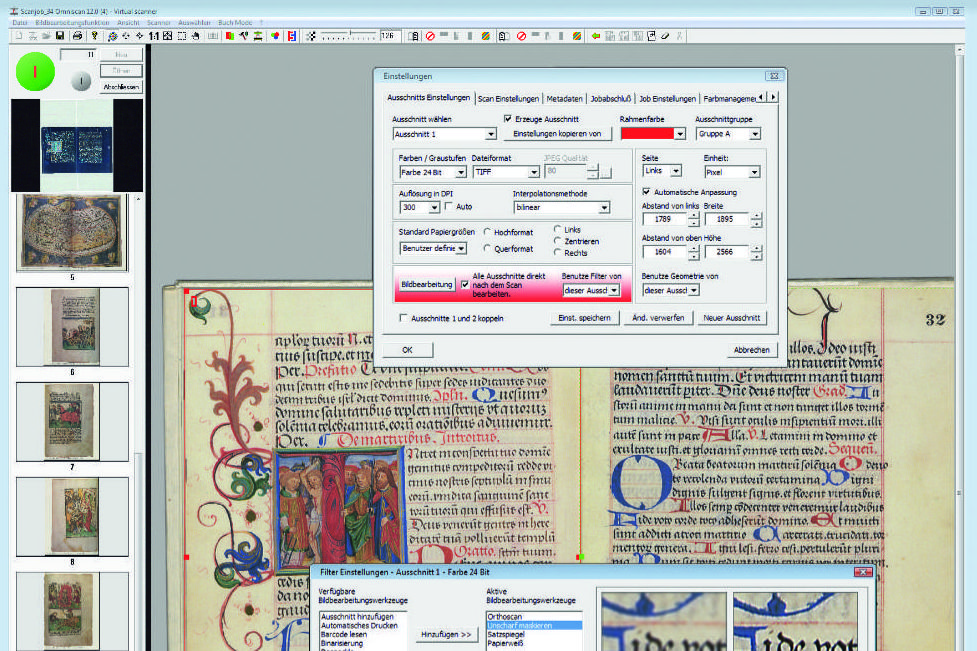Click the print toolbar icon
Viewport: 977px width, 651px height.
77,36
